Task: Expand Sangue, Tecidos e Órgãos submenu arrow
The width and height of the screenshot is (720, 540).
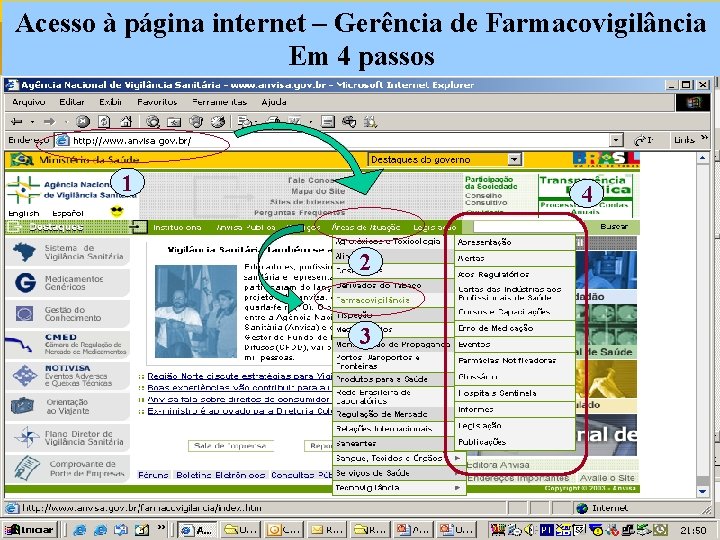Action: (x=457, y=458)
